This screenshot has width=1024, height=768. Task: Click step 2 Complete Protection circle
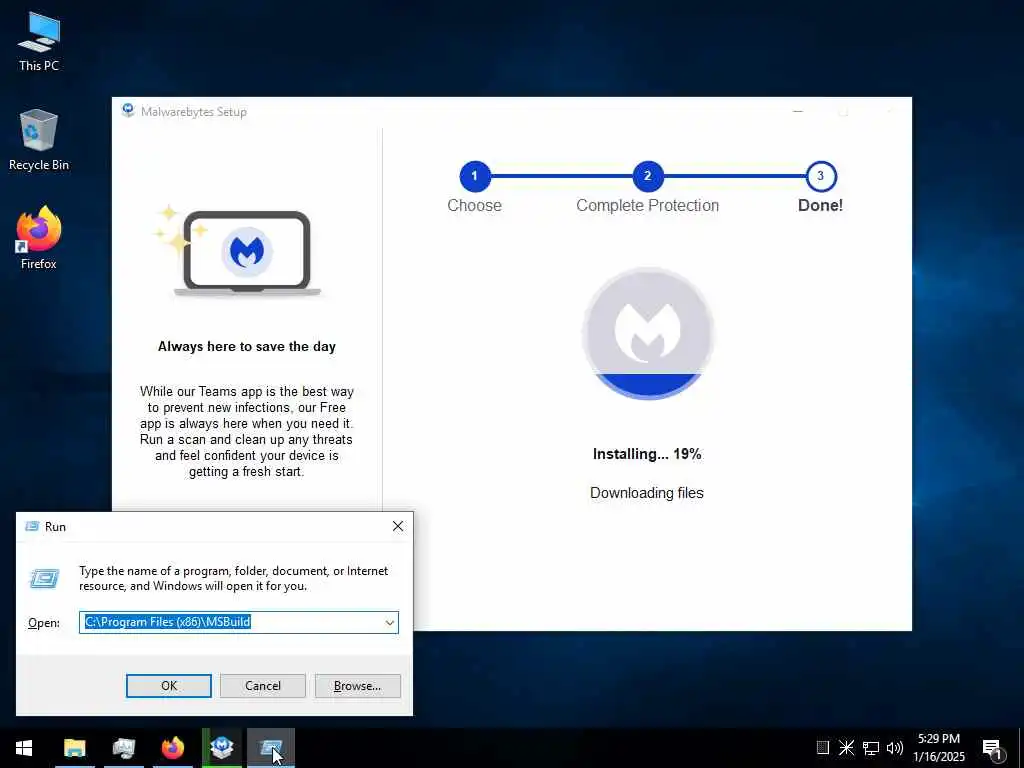(x=648, y=176)
